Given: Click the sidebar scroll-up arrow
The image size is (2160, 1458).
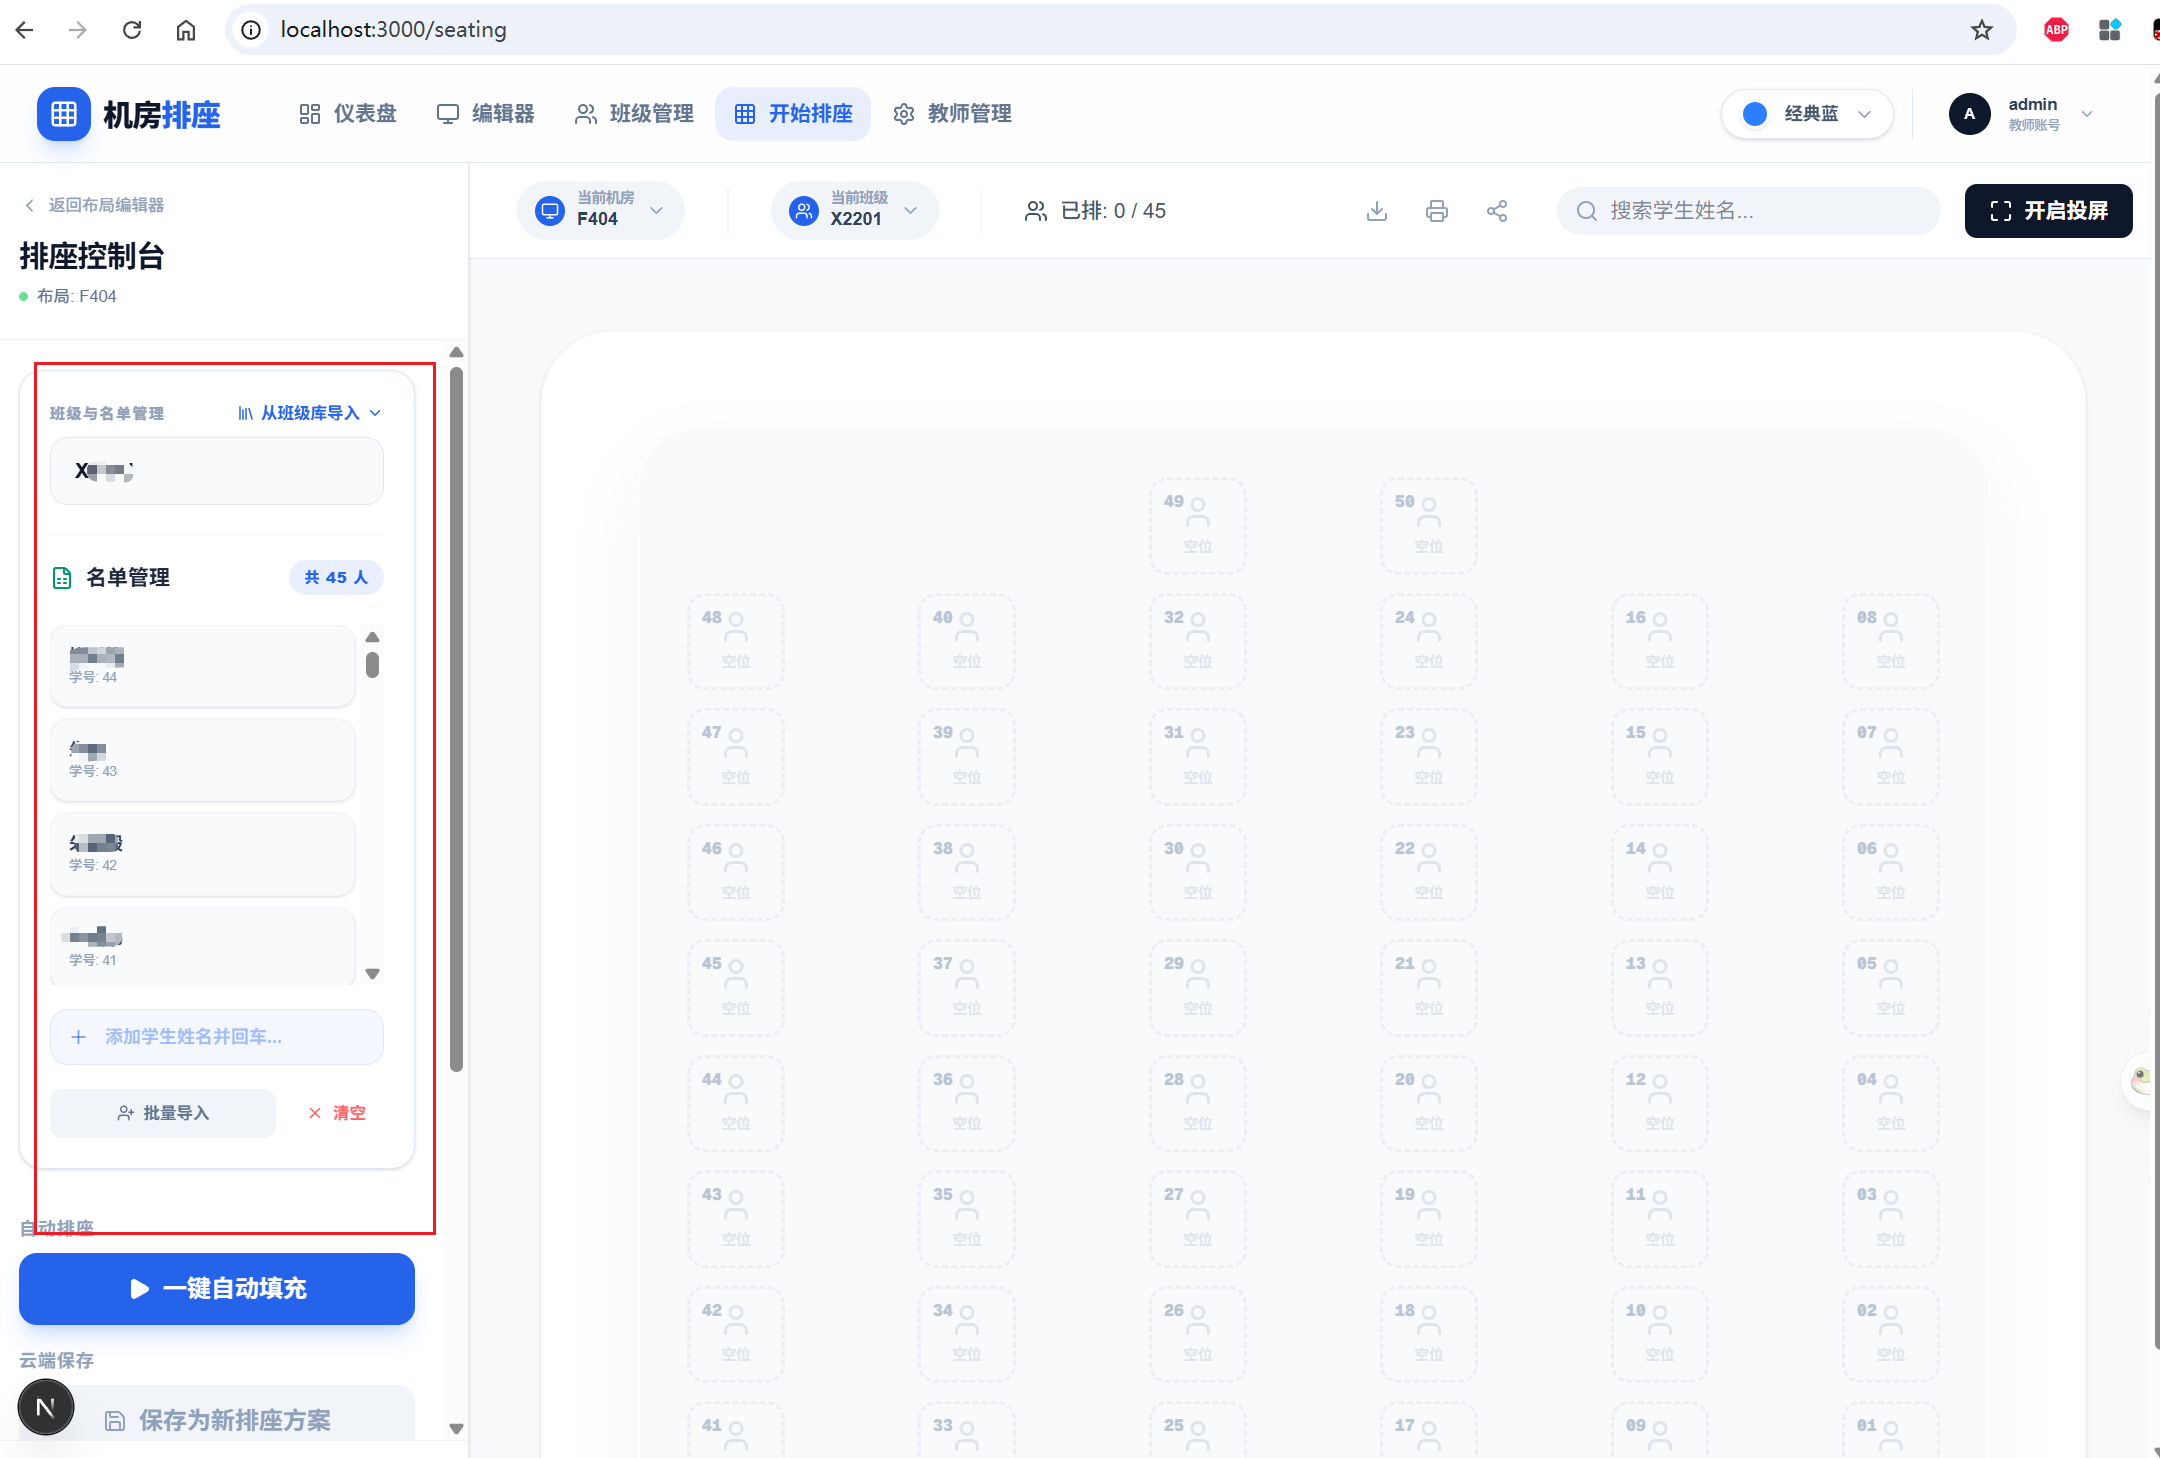Looking at the screenshot, I should click(x=456, y=352).
